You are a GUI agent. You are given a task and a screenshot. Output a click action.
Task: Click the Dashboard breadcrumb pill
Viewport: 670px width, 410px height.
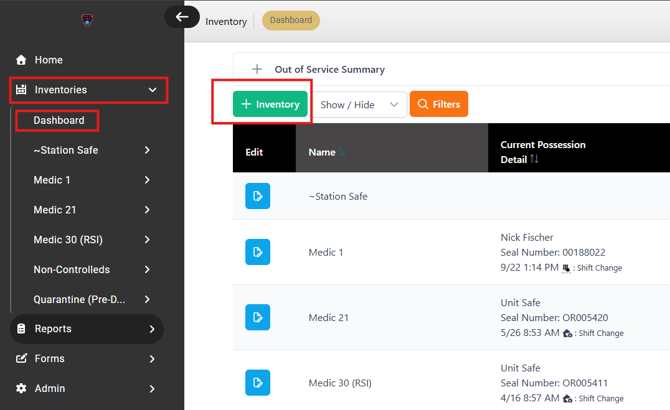coord(291,20)
